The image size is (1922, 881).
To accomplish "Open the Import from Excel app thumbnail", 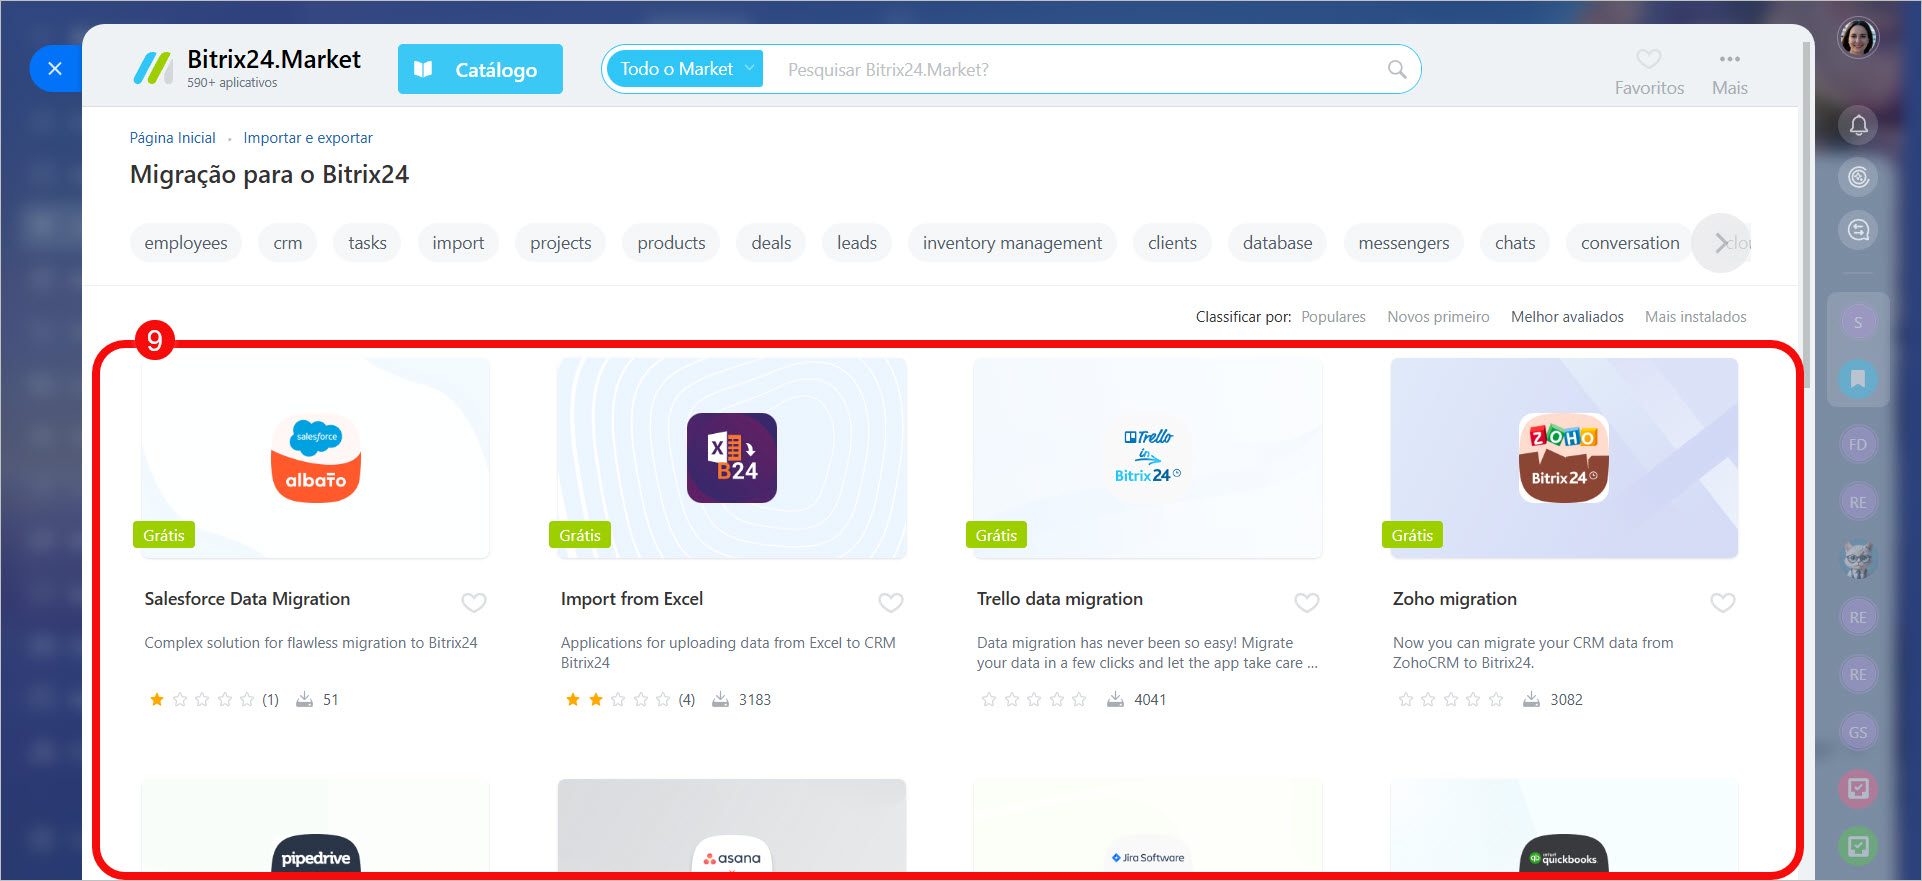I will click(732, 458).
